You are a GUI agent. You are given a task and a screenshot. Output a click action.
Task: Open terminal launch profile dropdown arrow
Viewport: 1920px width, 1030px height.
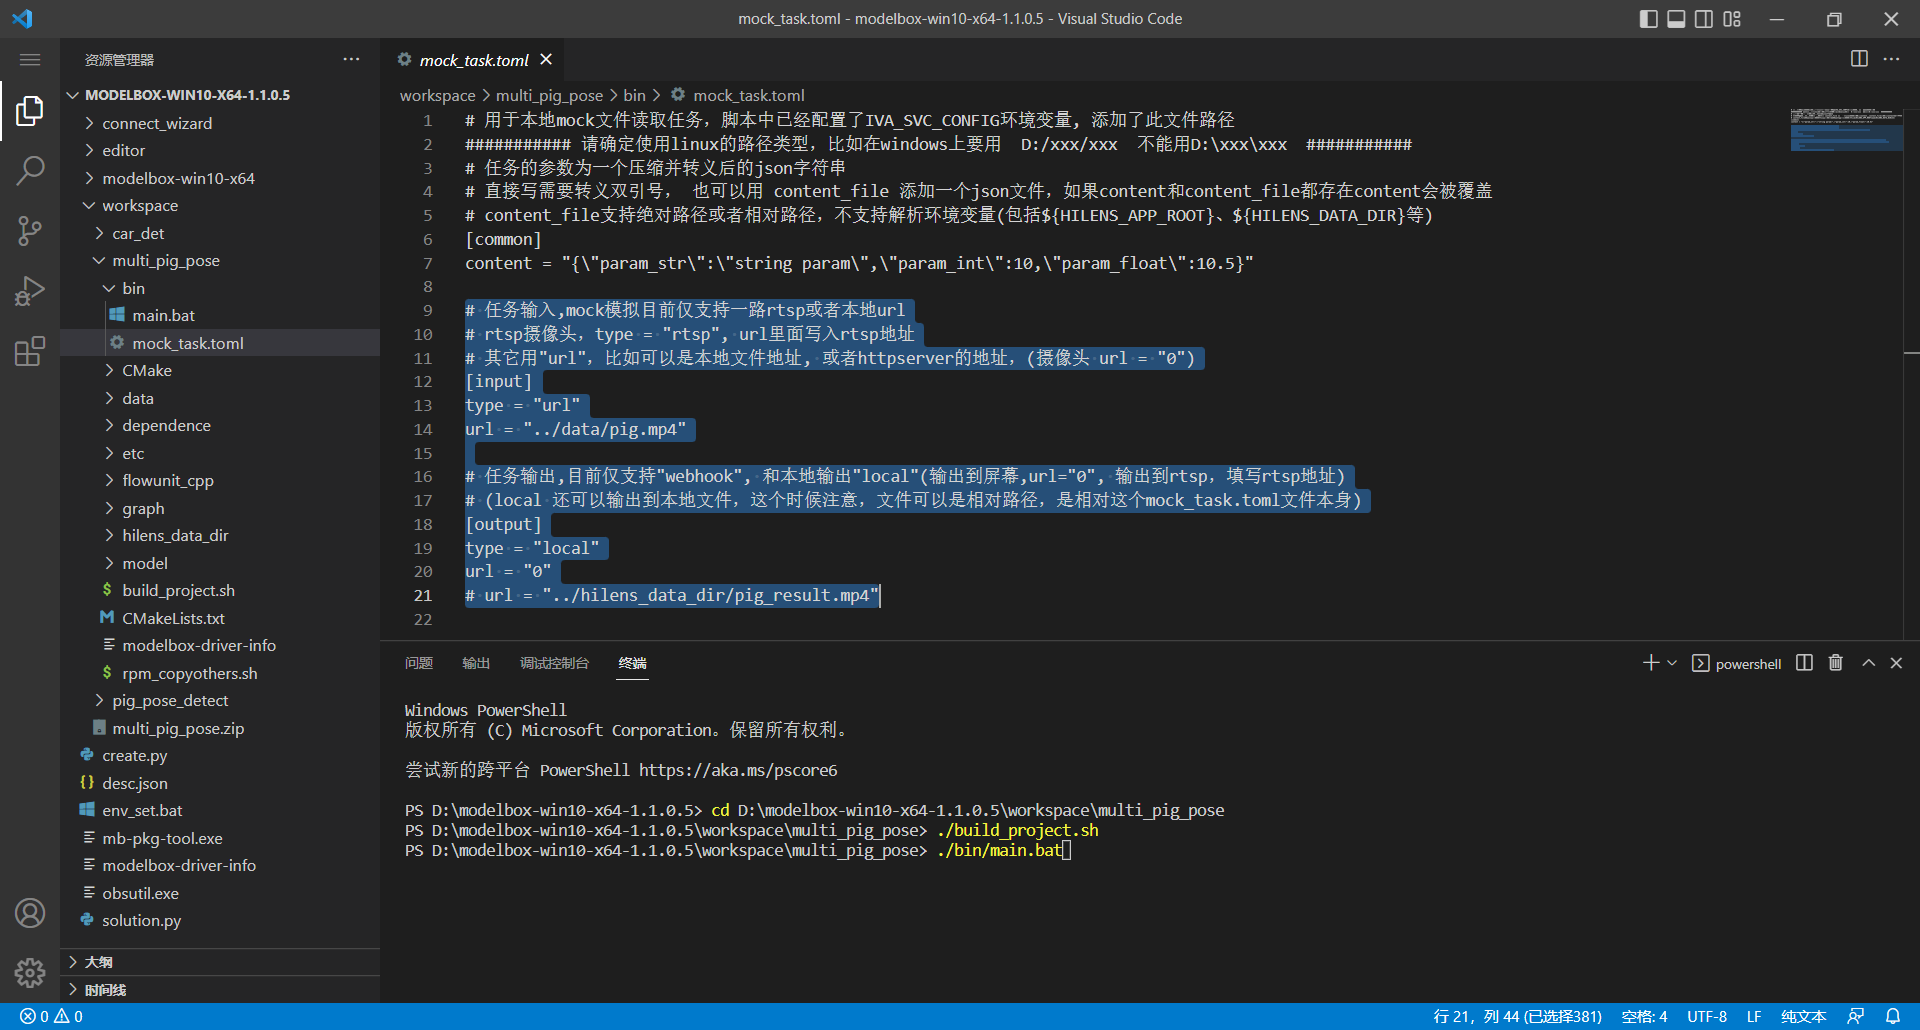1672,663
